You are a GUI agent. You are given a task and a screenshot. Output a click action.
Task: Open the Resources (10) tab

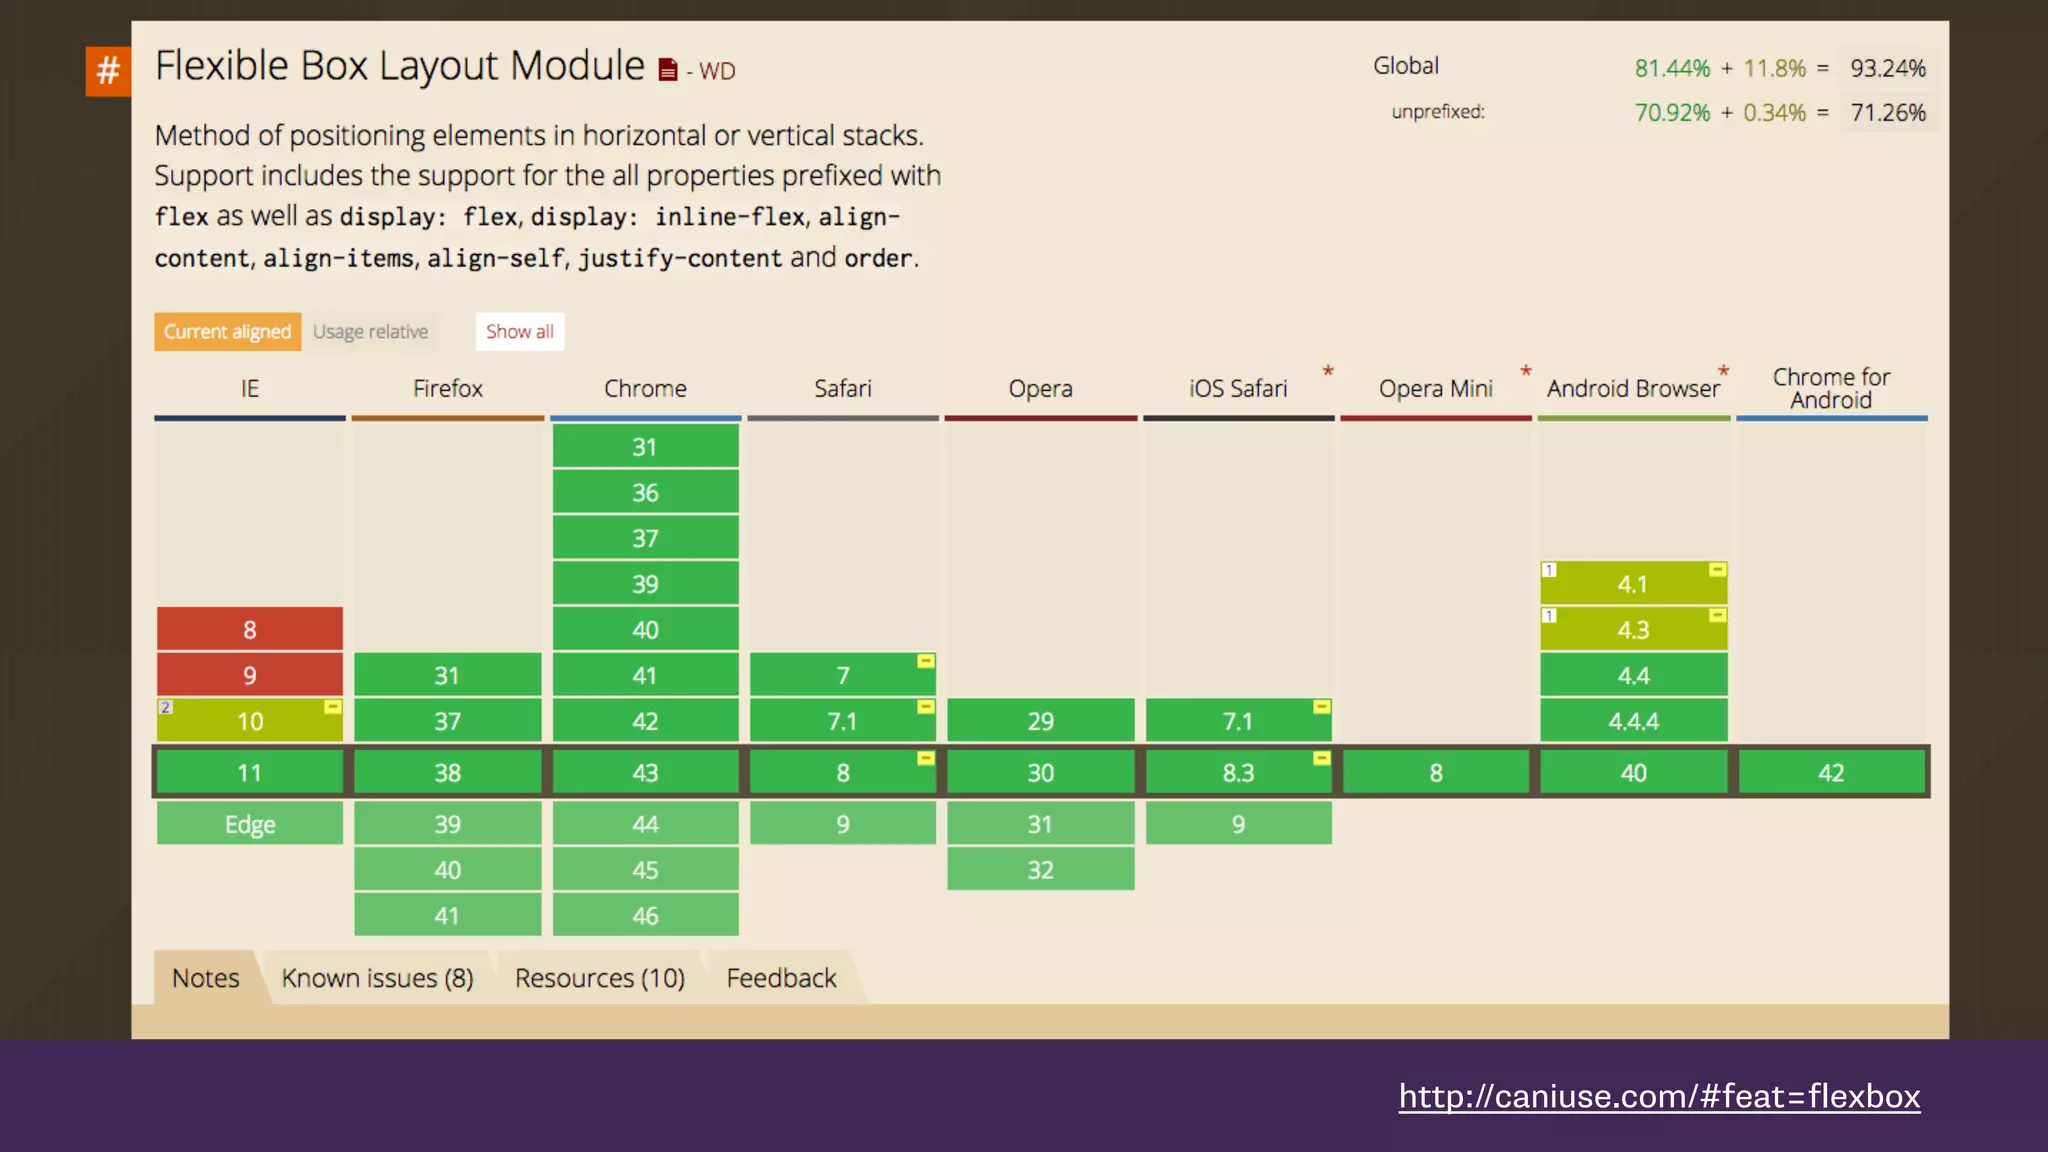(600, 978)
